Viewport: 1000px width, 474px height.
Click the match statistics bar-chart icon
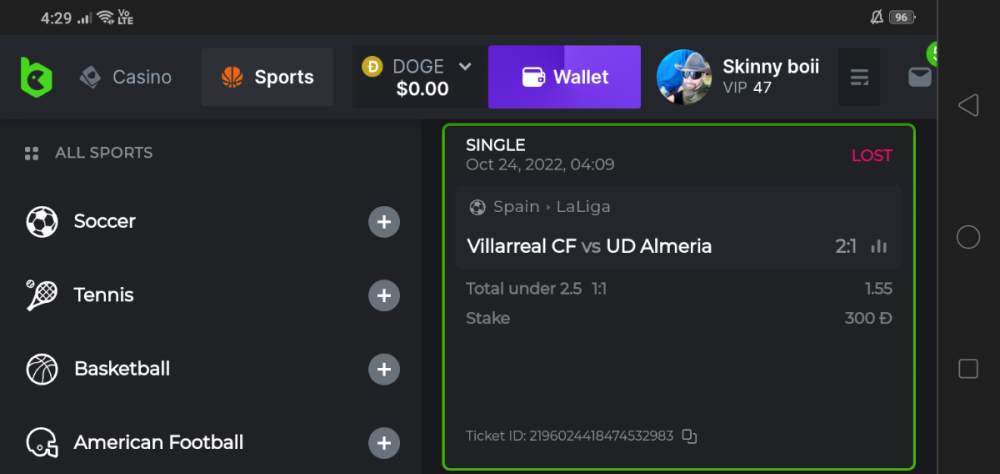pos(880,246)
